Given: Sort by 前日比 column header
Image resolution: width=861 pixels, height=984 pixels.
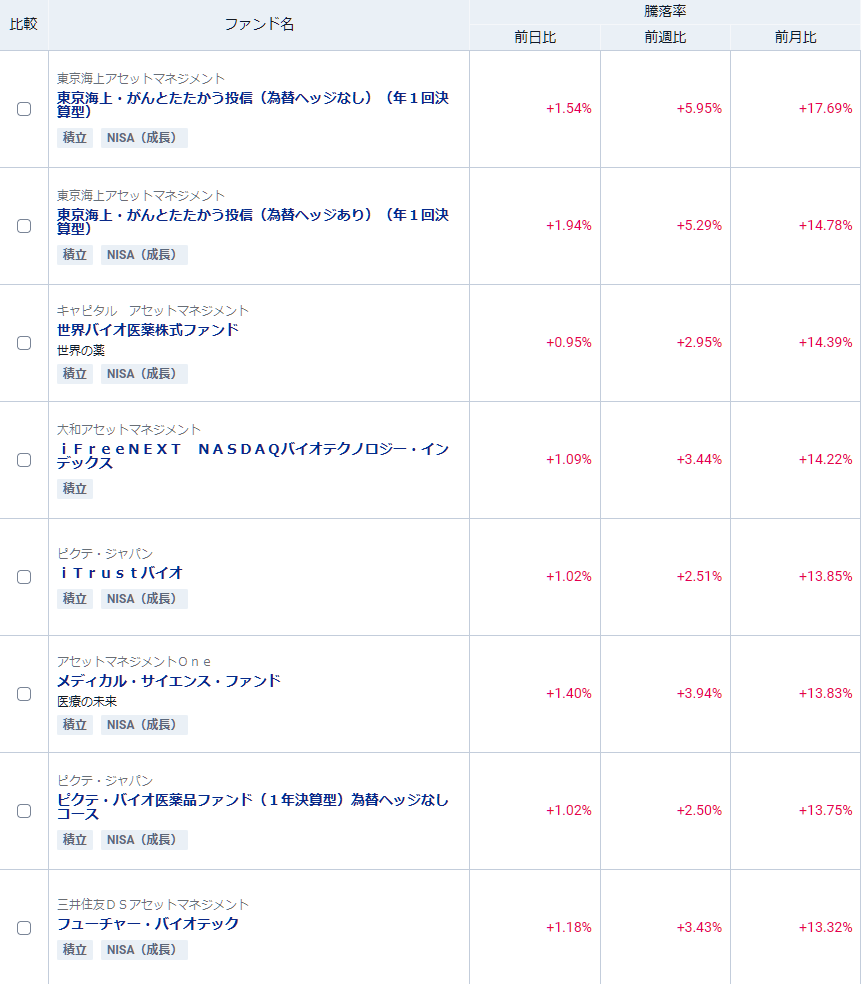Looking at the screenshot, I should [535, 37].
